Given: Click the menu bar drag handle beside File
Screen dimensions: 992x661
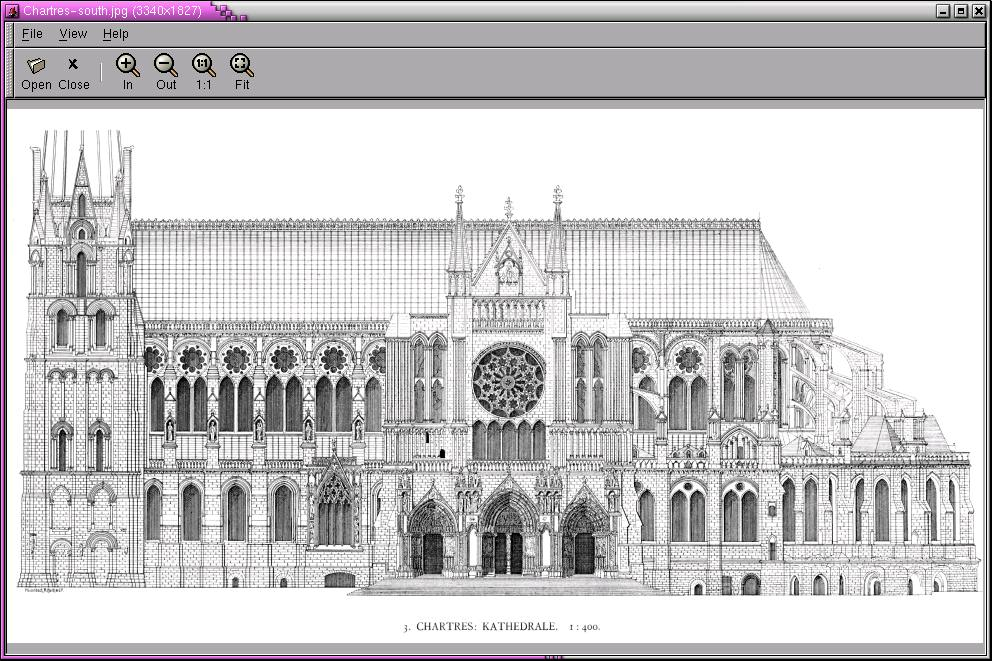Looking at the screenshot, I should [9, 34].
